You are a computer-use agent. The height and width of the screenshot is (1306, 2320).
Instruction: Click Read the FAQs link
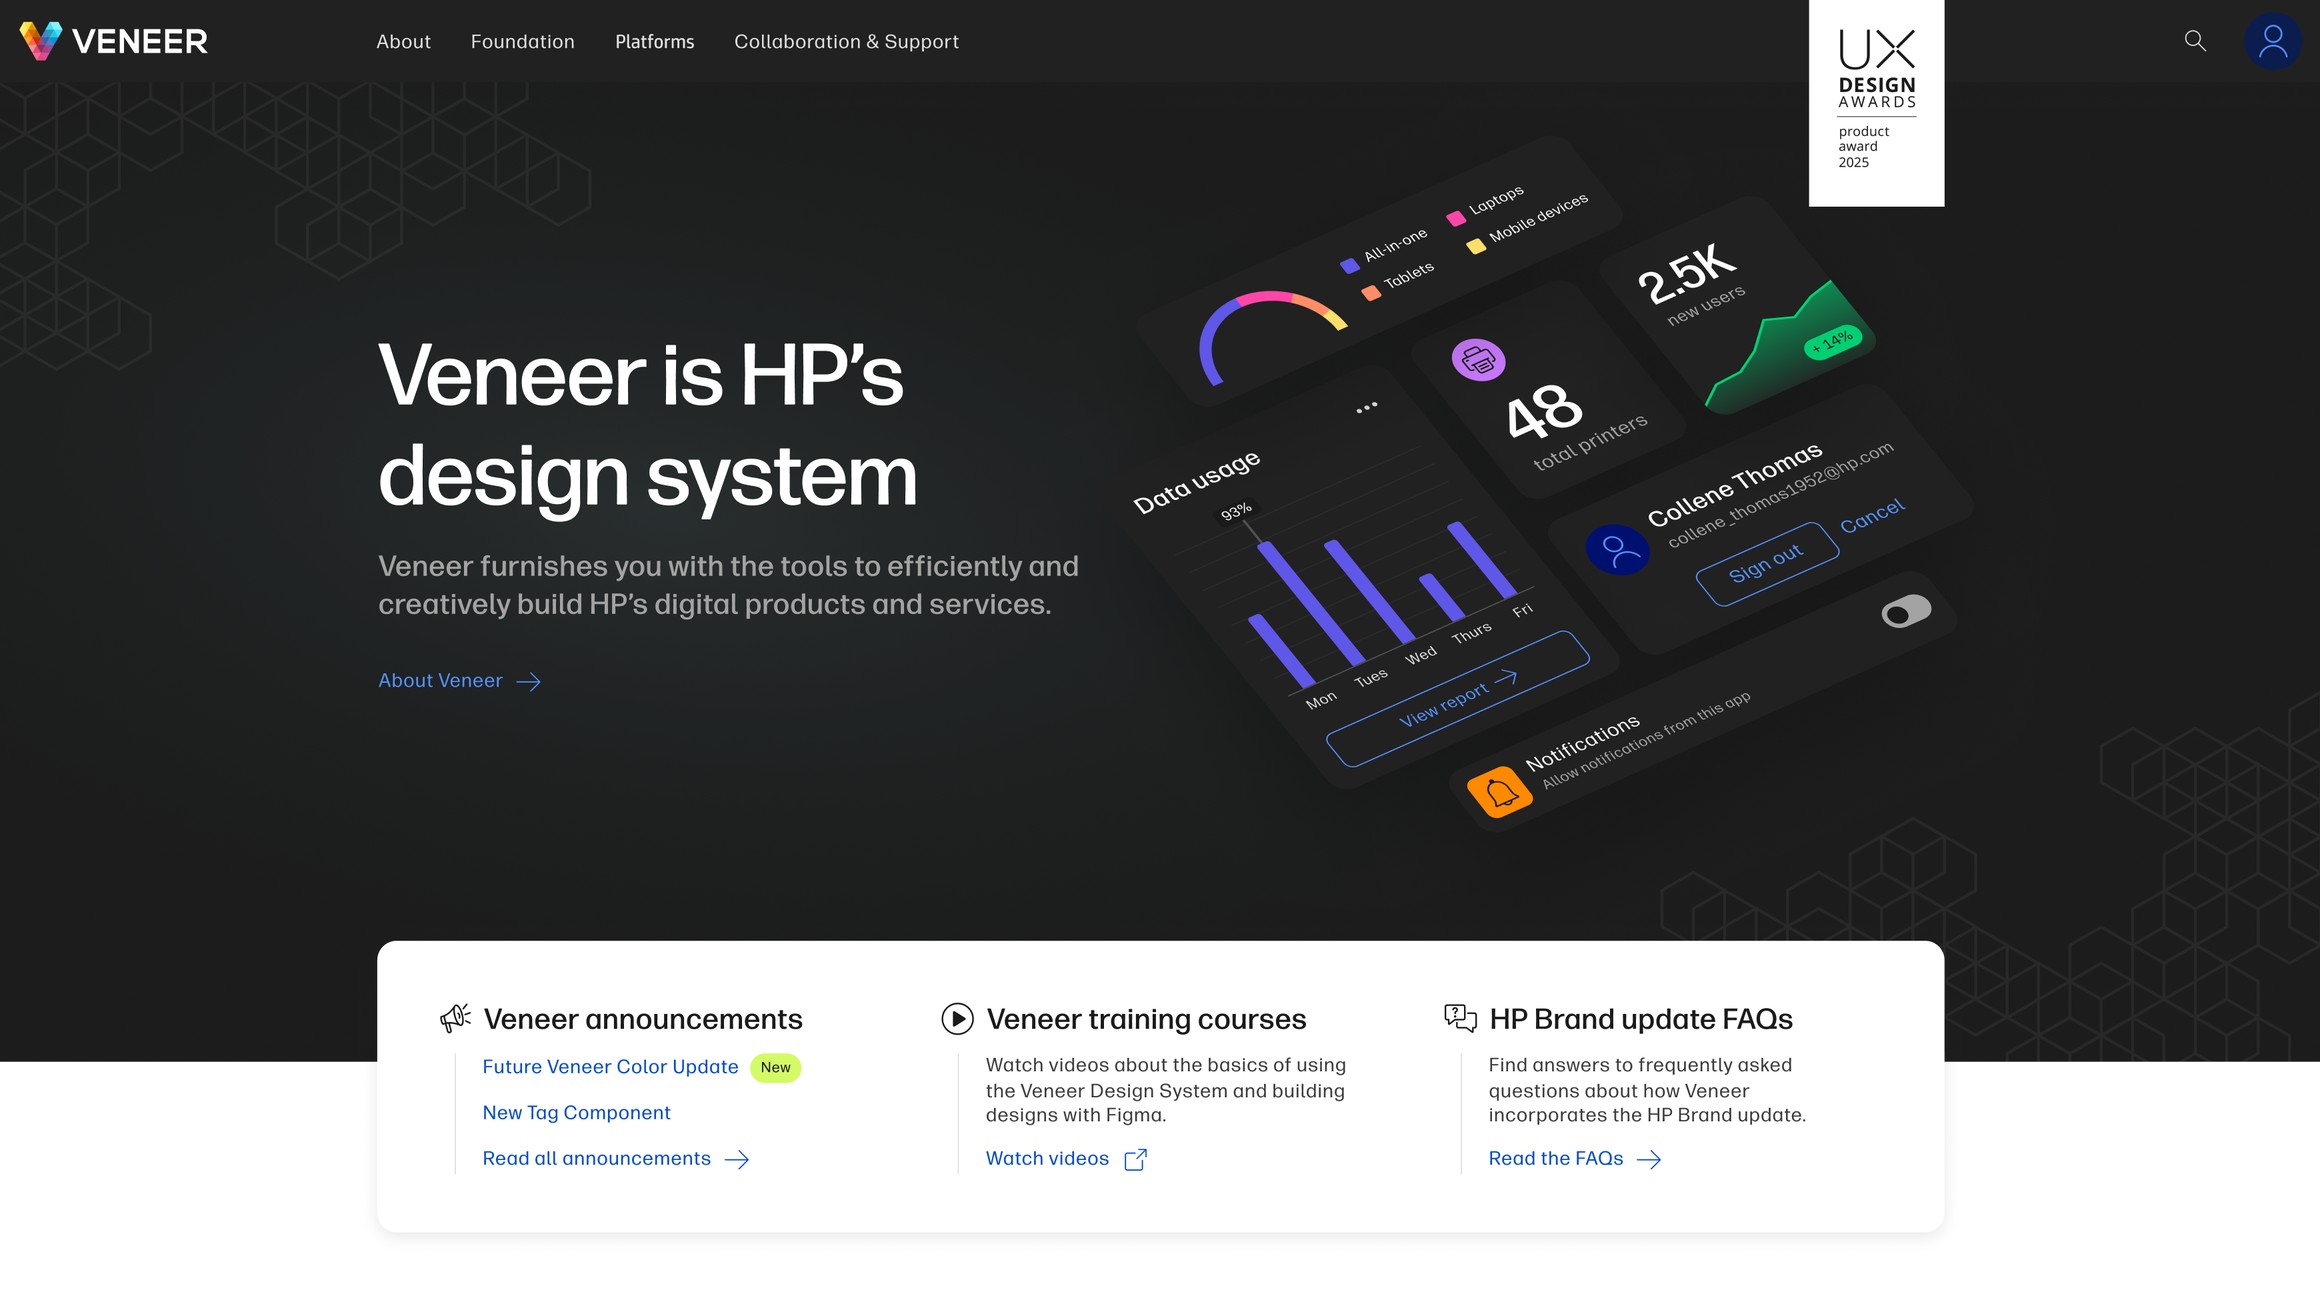(1556, 1159)
